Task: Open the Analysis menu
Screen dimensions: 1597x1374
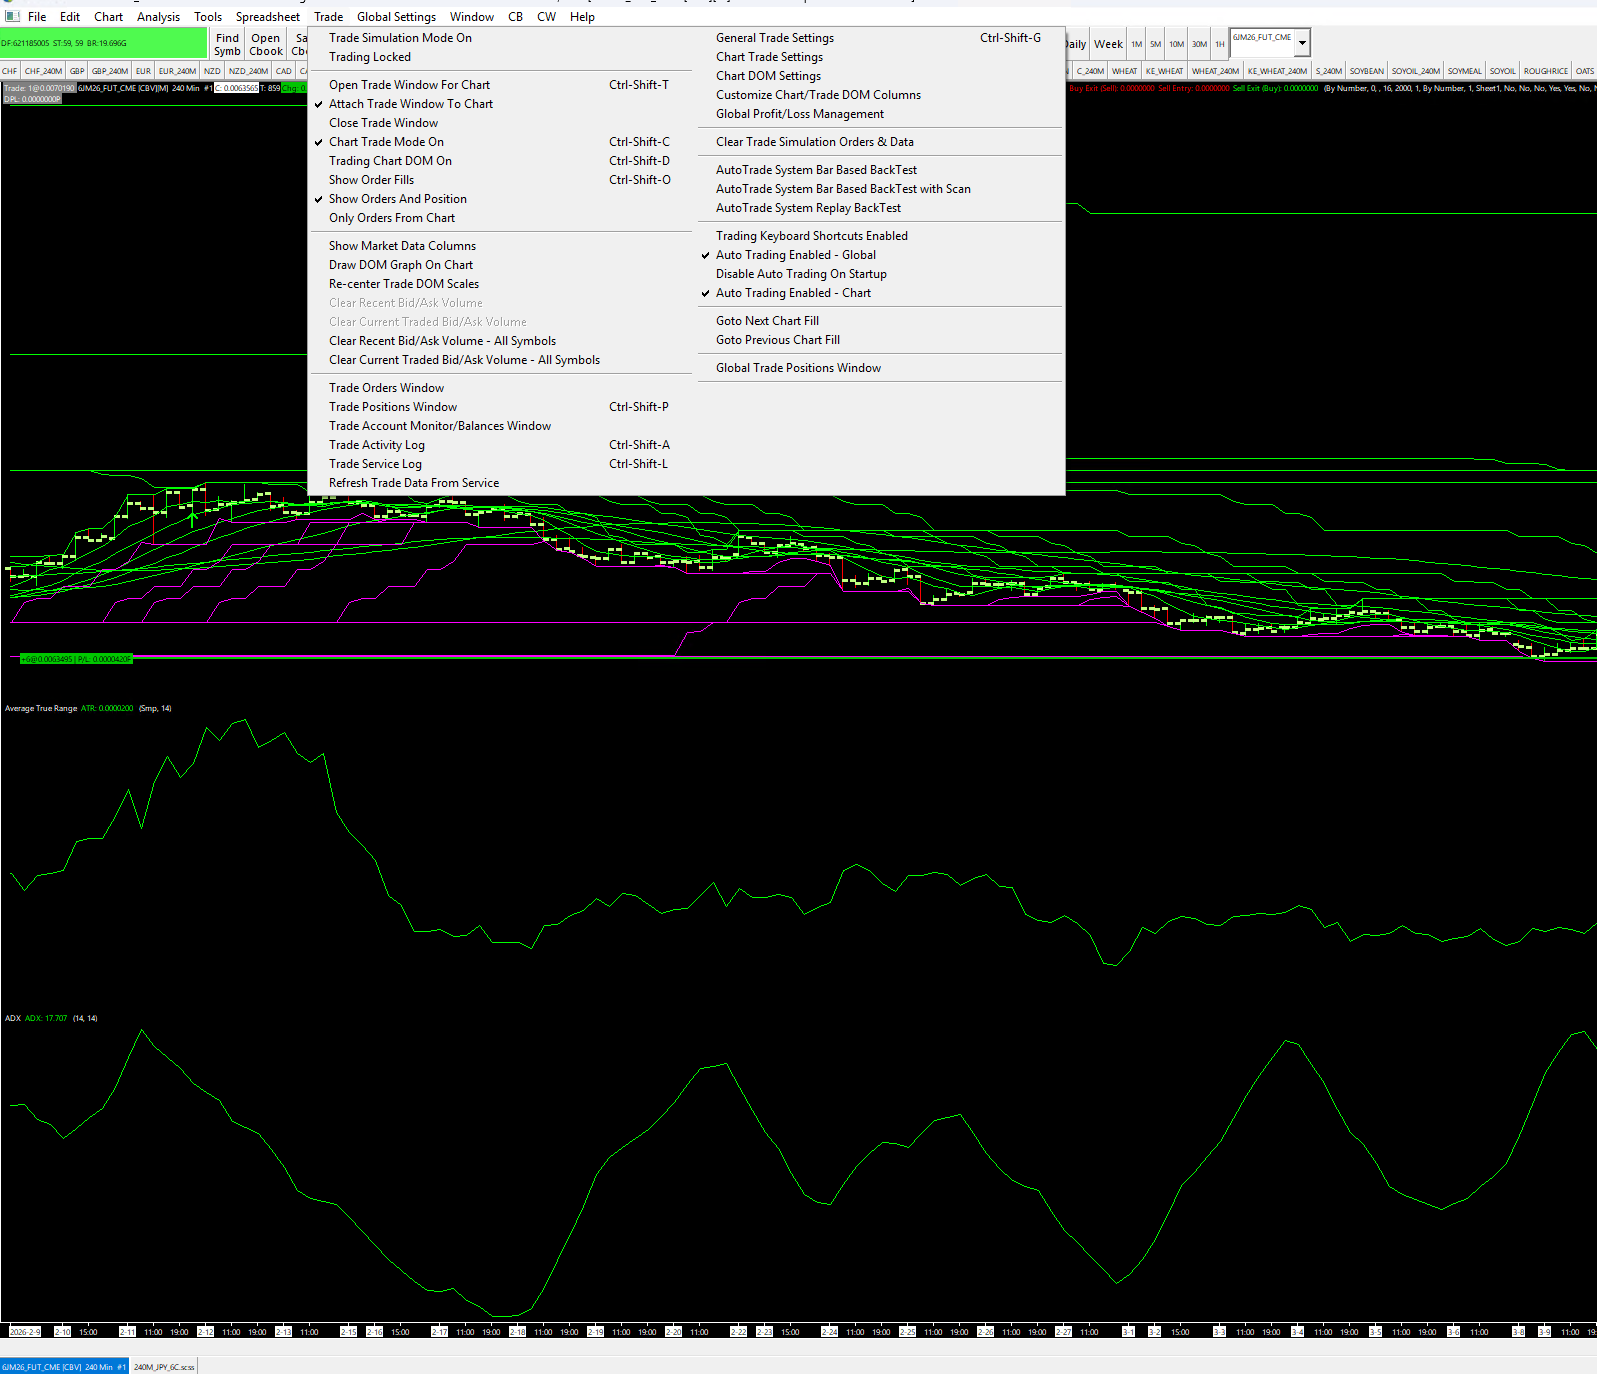Action: [158, 17]
